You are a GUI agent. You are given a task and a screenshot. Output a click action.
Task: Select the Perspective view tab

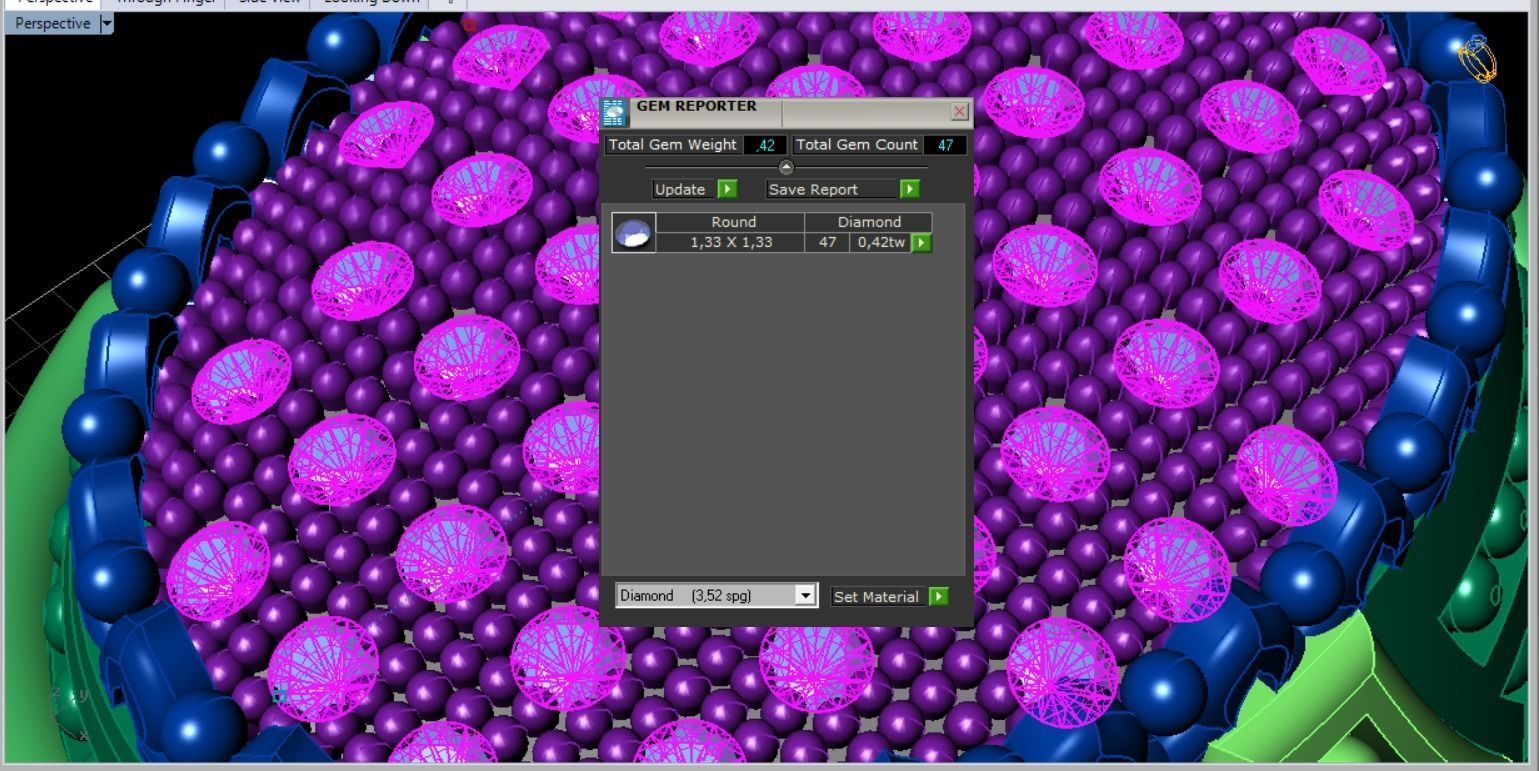tap(53, 3)
